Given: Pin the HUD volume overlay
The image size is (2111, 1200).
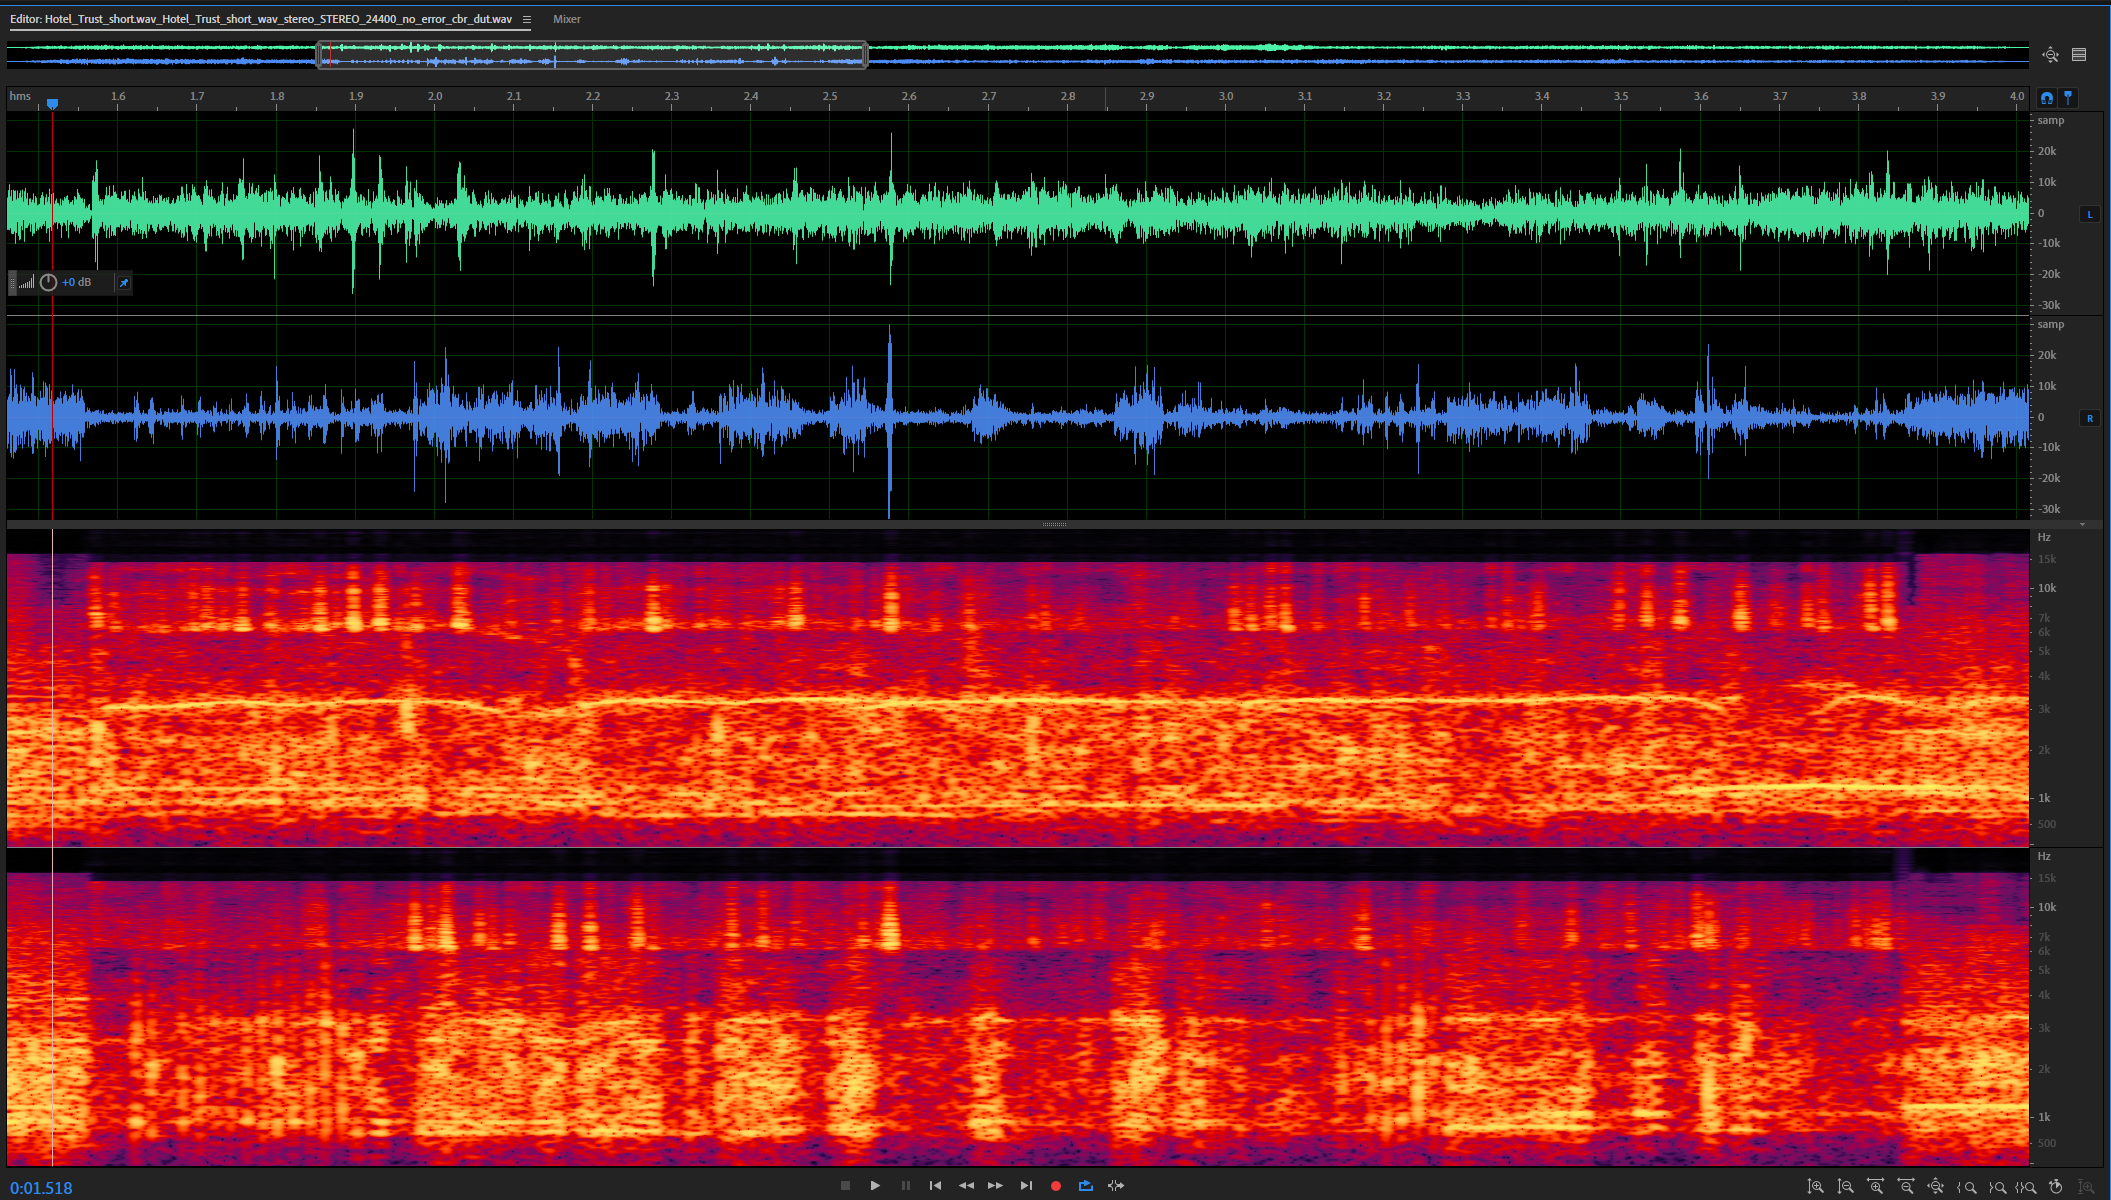Looking at the screenshot, I should click(x=123, y=283).
